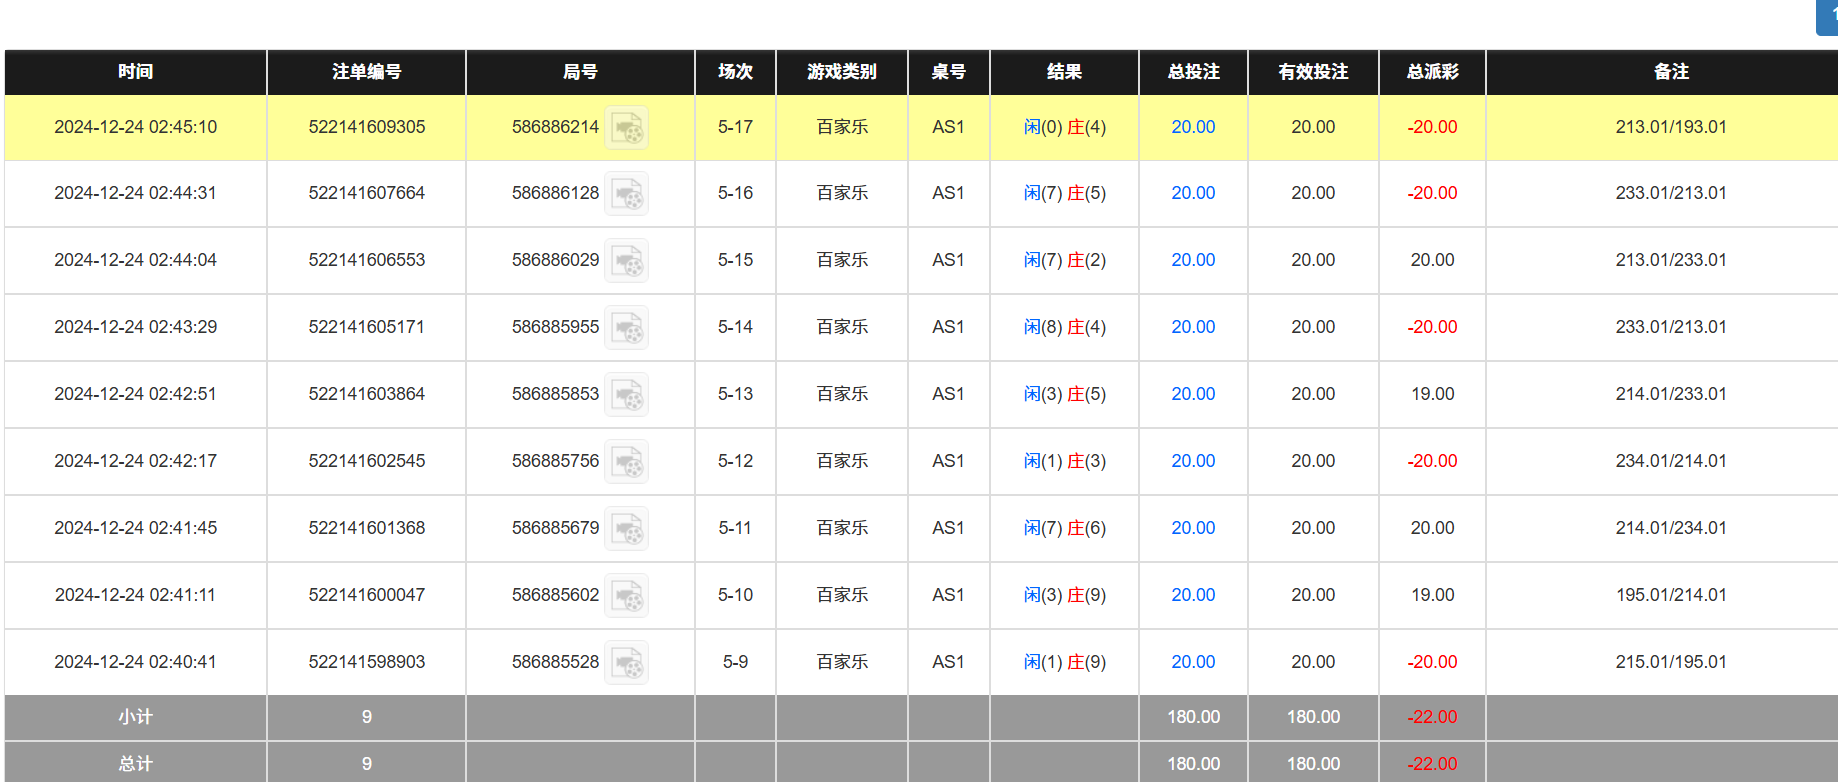Click the blue button at top-right corner
This screenshot has height=782, width=1838.
click(x=1828, y=16)
